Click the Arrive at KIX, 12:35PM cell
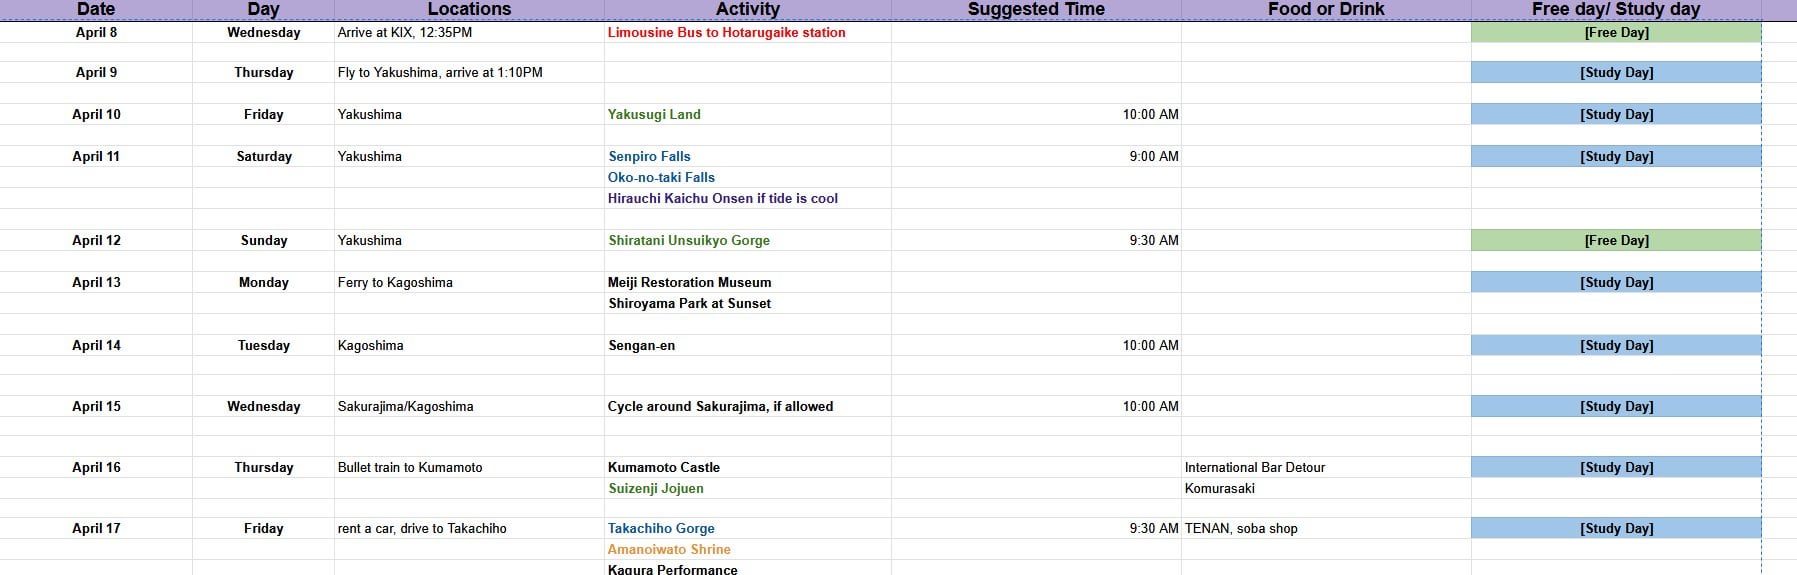The width and height of the screenshot is (1797, 575). click(469, 32)
